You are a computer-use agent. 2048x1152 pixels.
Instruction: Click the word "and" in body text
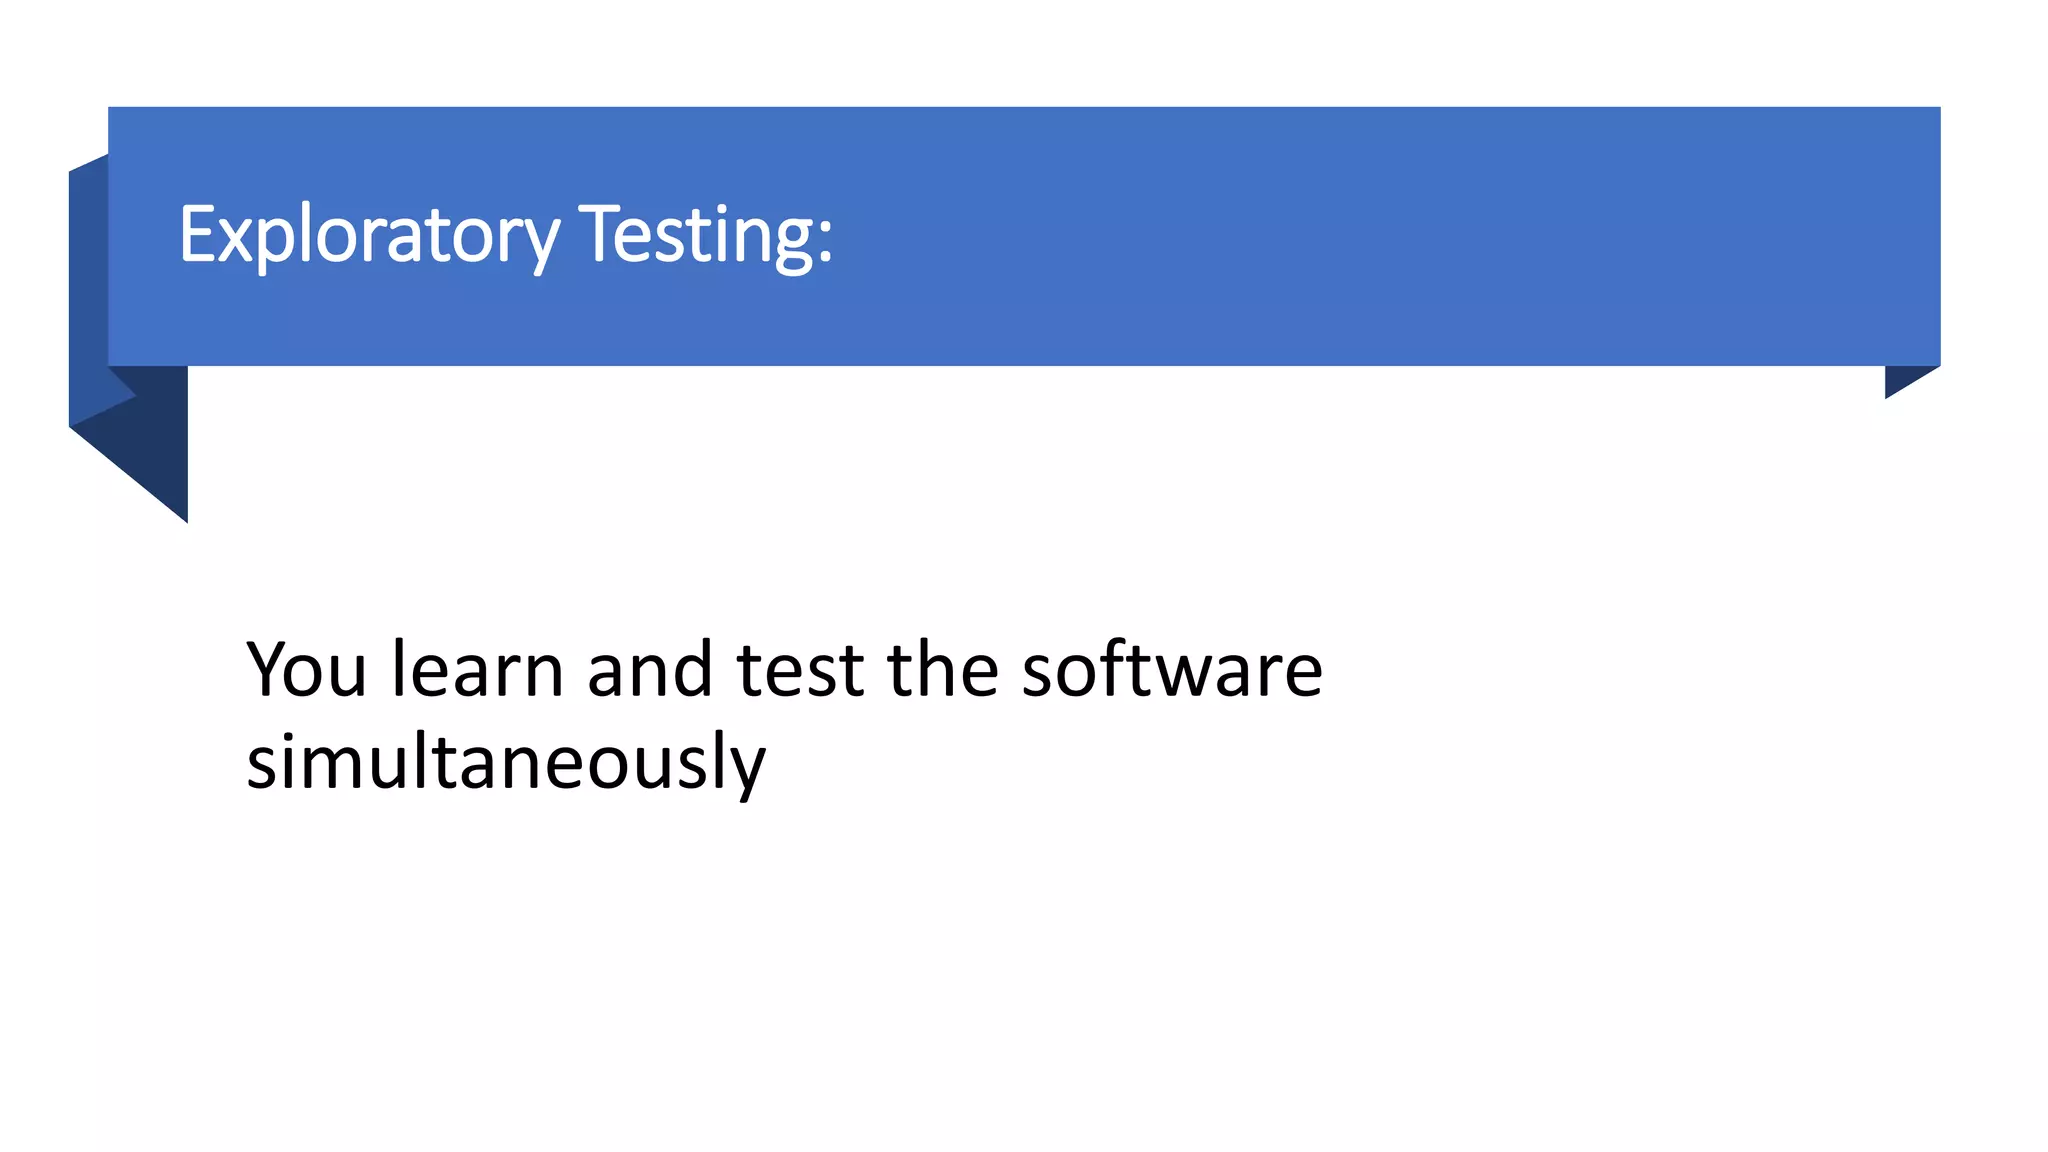pyautogui.click(x=650, y=669)
